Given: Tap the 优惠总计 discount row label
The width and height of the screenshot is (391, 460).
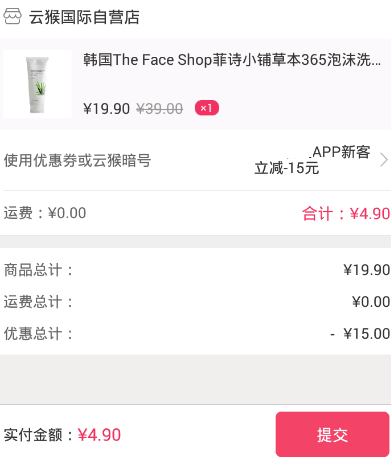Looking at the screenshot, I should (x=38, y=334).
